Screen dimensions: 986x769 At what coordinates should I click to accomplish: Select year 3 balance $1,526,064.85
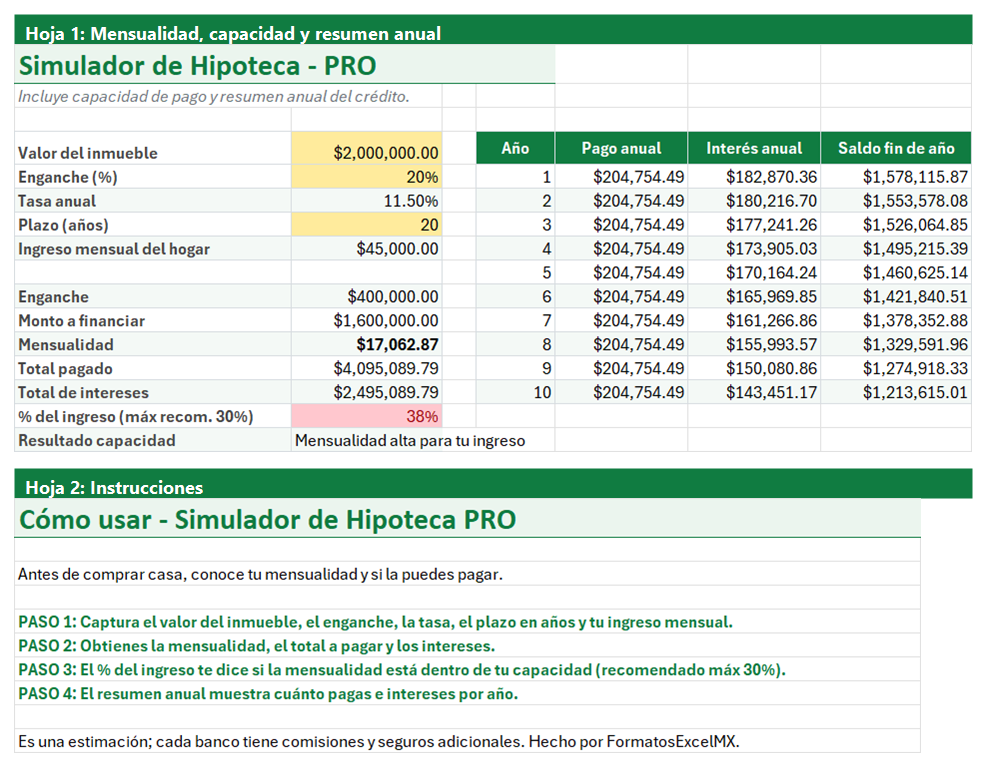[896, 225]
